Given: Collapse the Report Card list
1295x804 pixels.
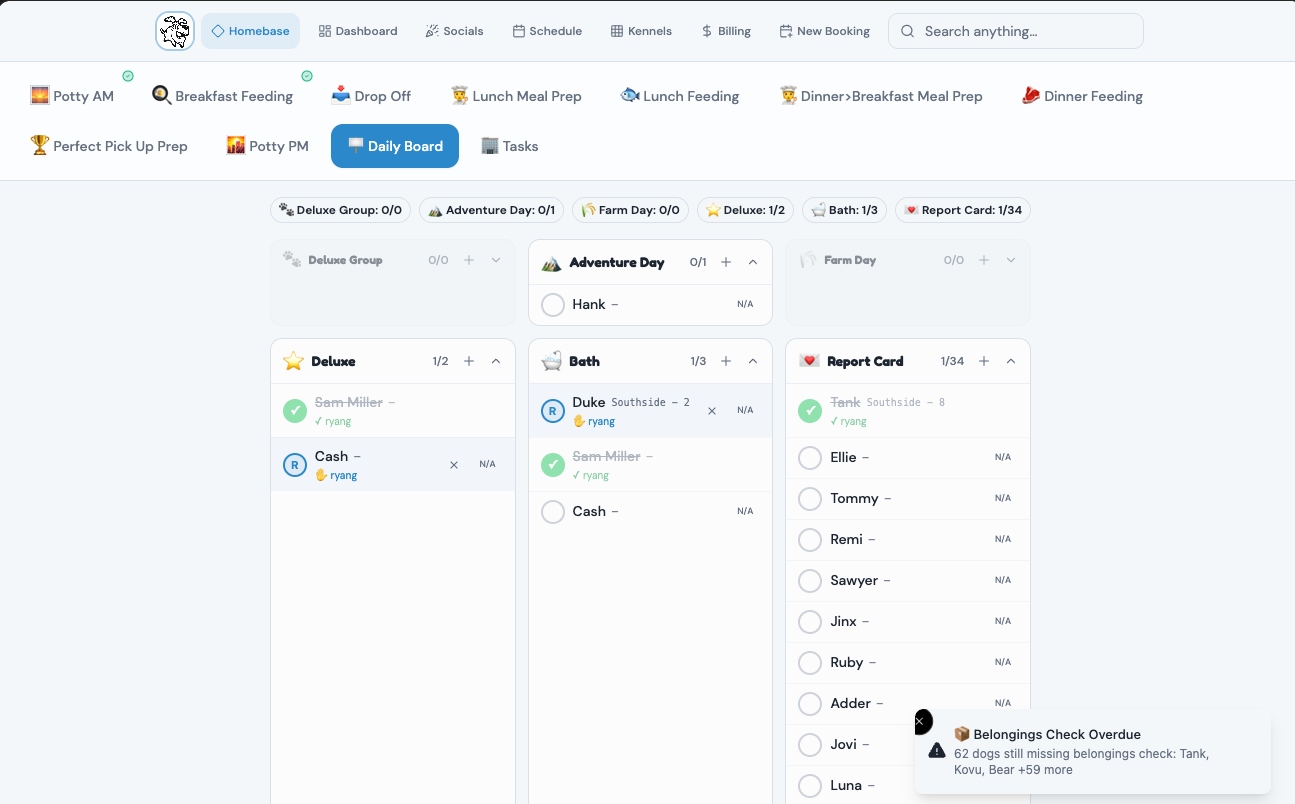Looking at the screenshot, I should pyautogui.click(x=1011, y=361).
